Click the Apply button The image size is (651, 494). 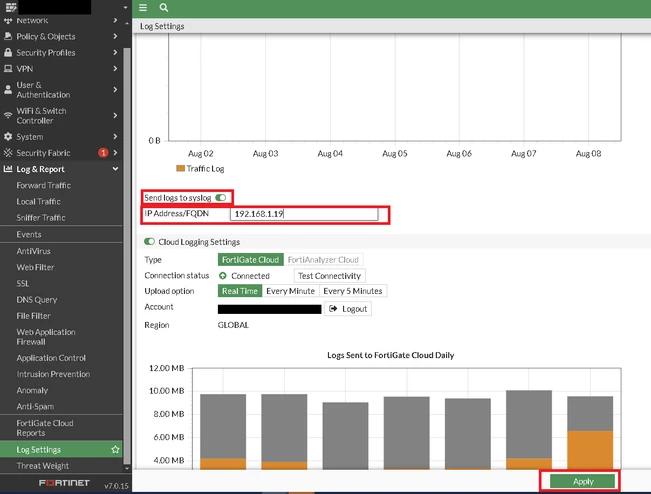click(x=582, y=481)
